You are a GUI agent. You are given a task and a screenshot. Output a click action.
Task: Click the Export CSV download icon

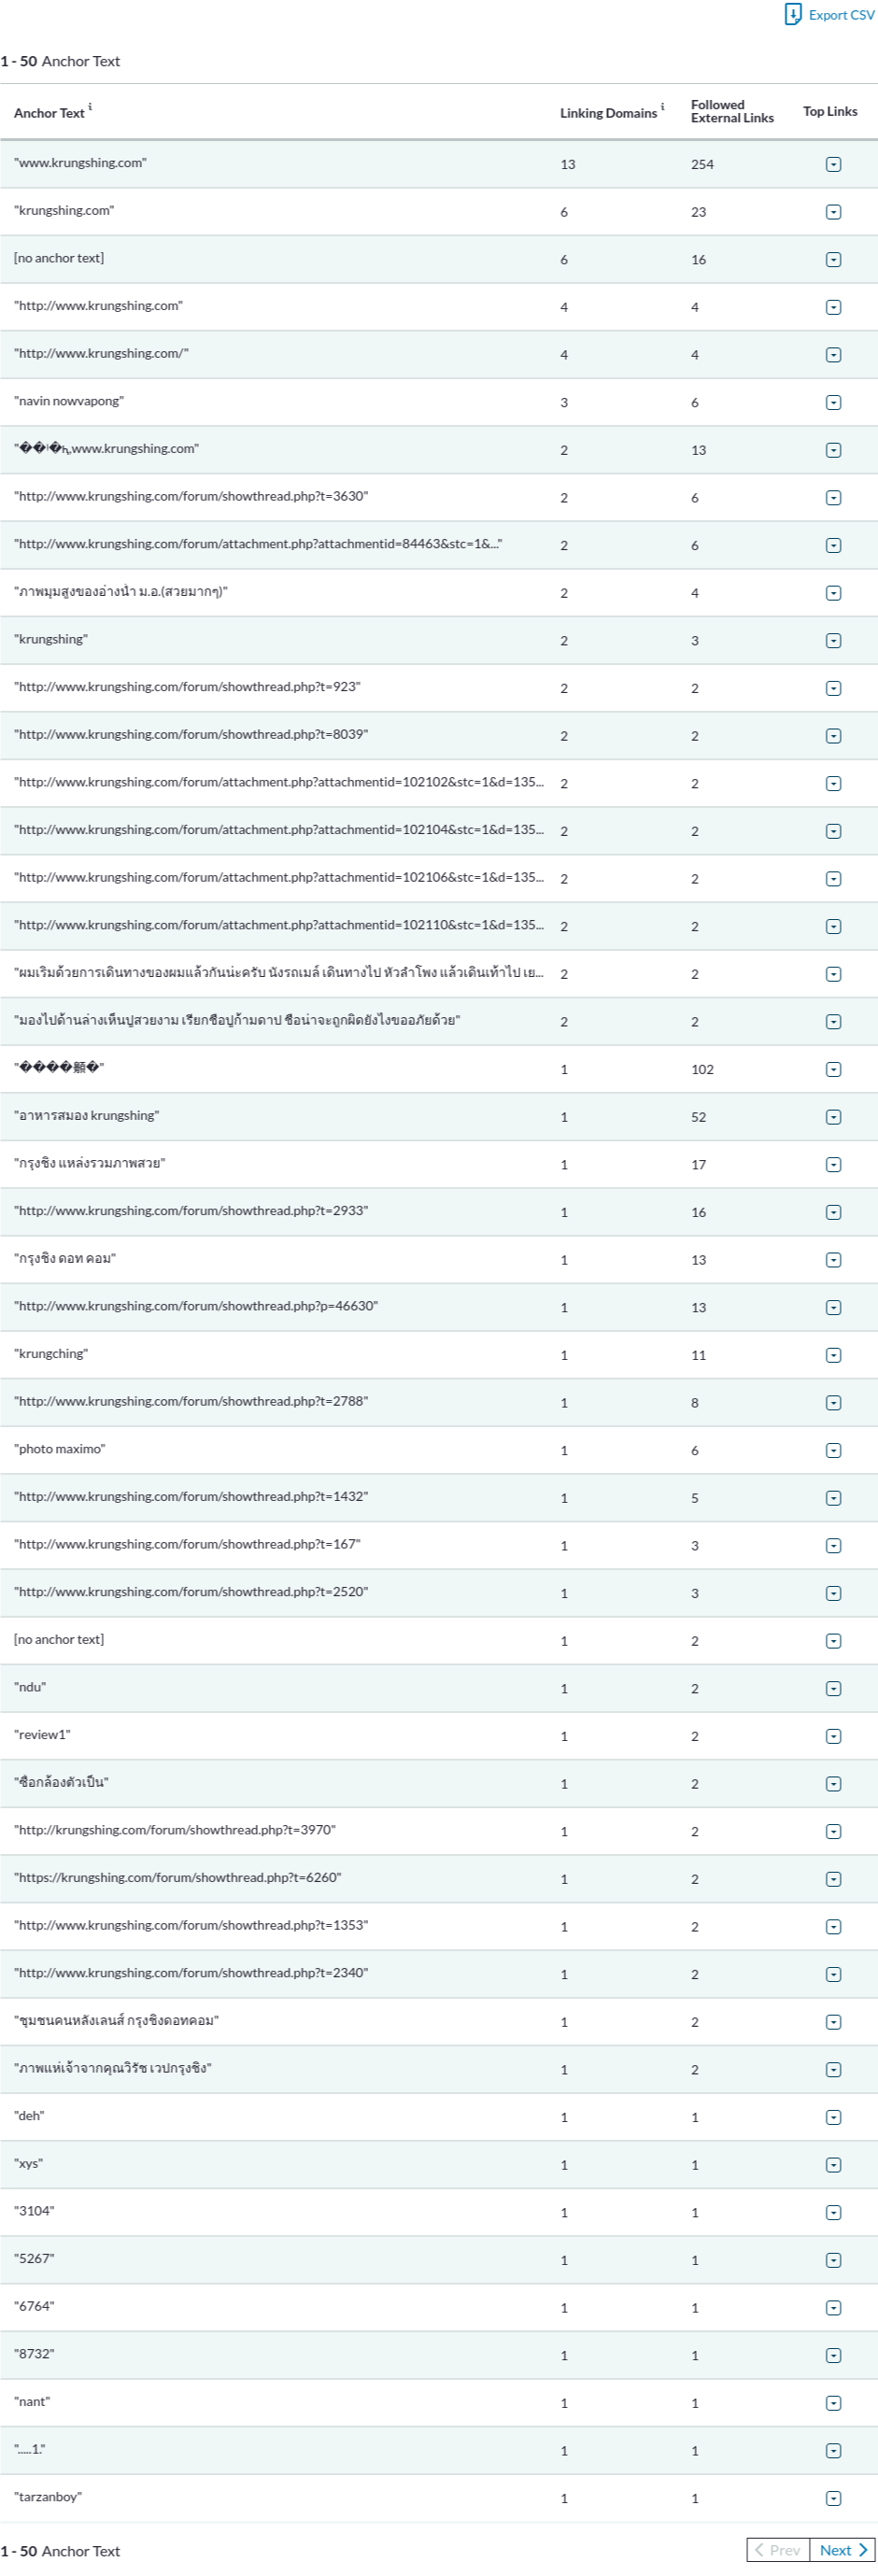(x=792, y=14)
